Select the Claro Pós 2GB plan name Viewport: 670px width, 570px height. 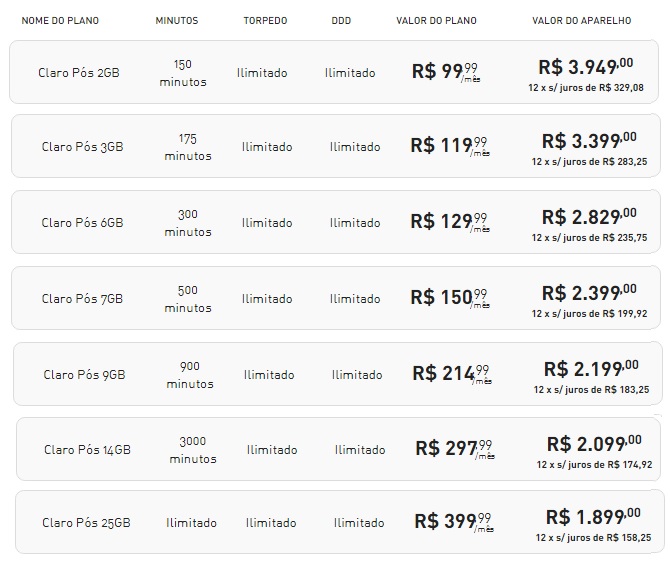[x=79, y=73]
